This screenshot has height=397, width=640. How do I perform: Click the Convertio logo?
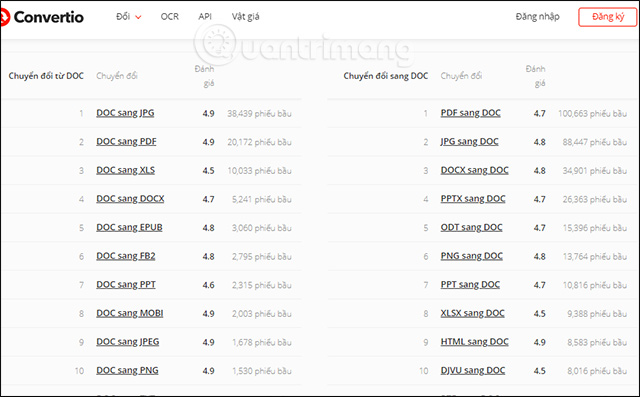[42, 17]
